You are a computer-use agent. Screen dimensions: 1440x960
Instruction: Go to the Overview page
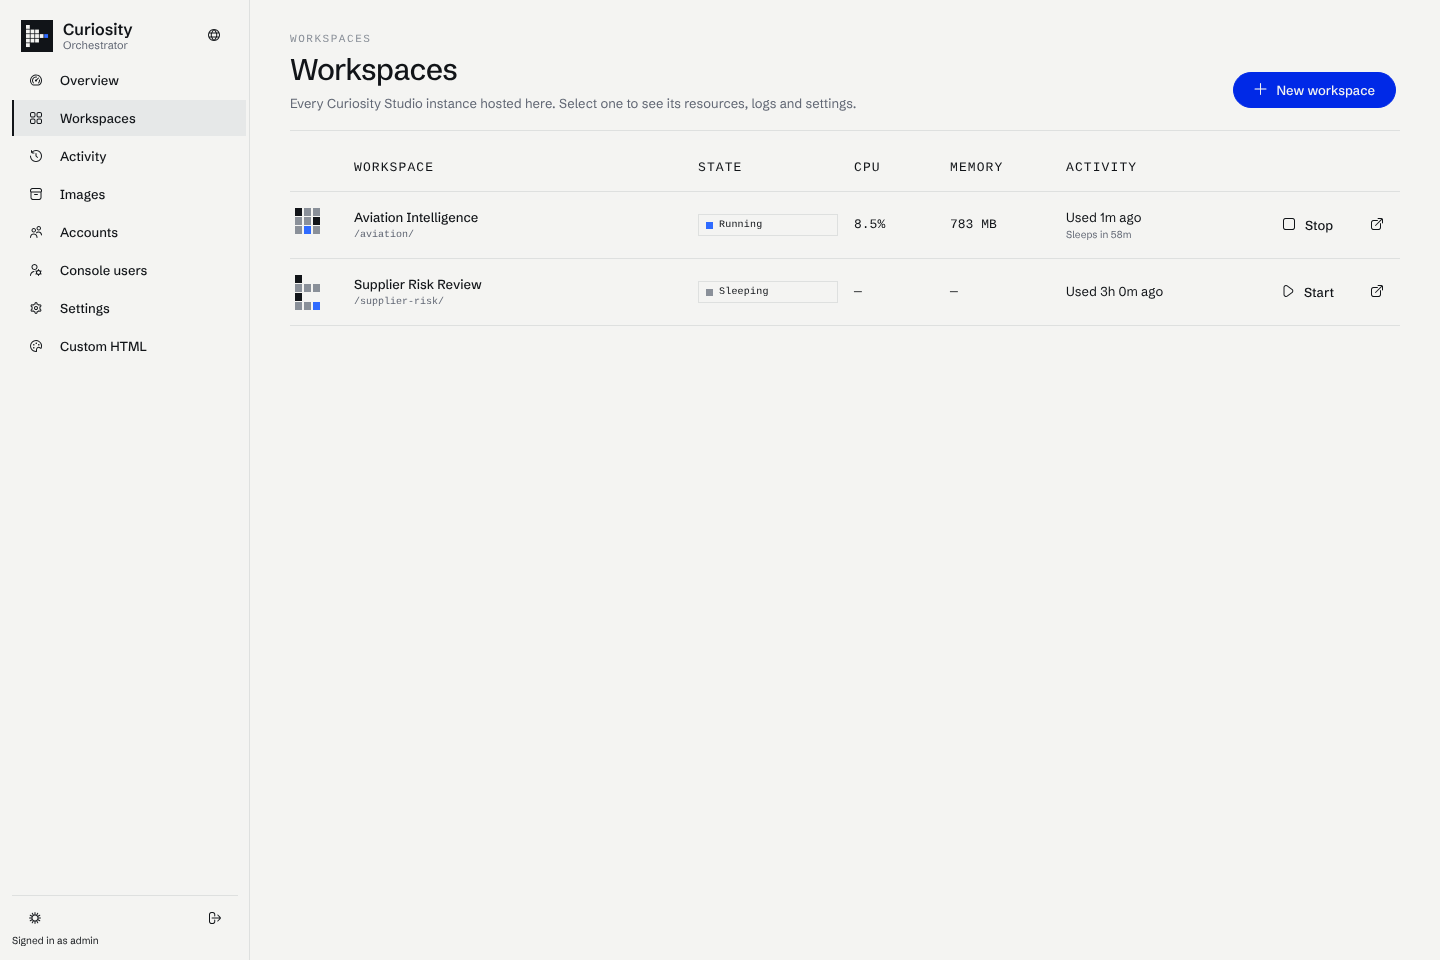click(129, 80)
